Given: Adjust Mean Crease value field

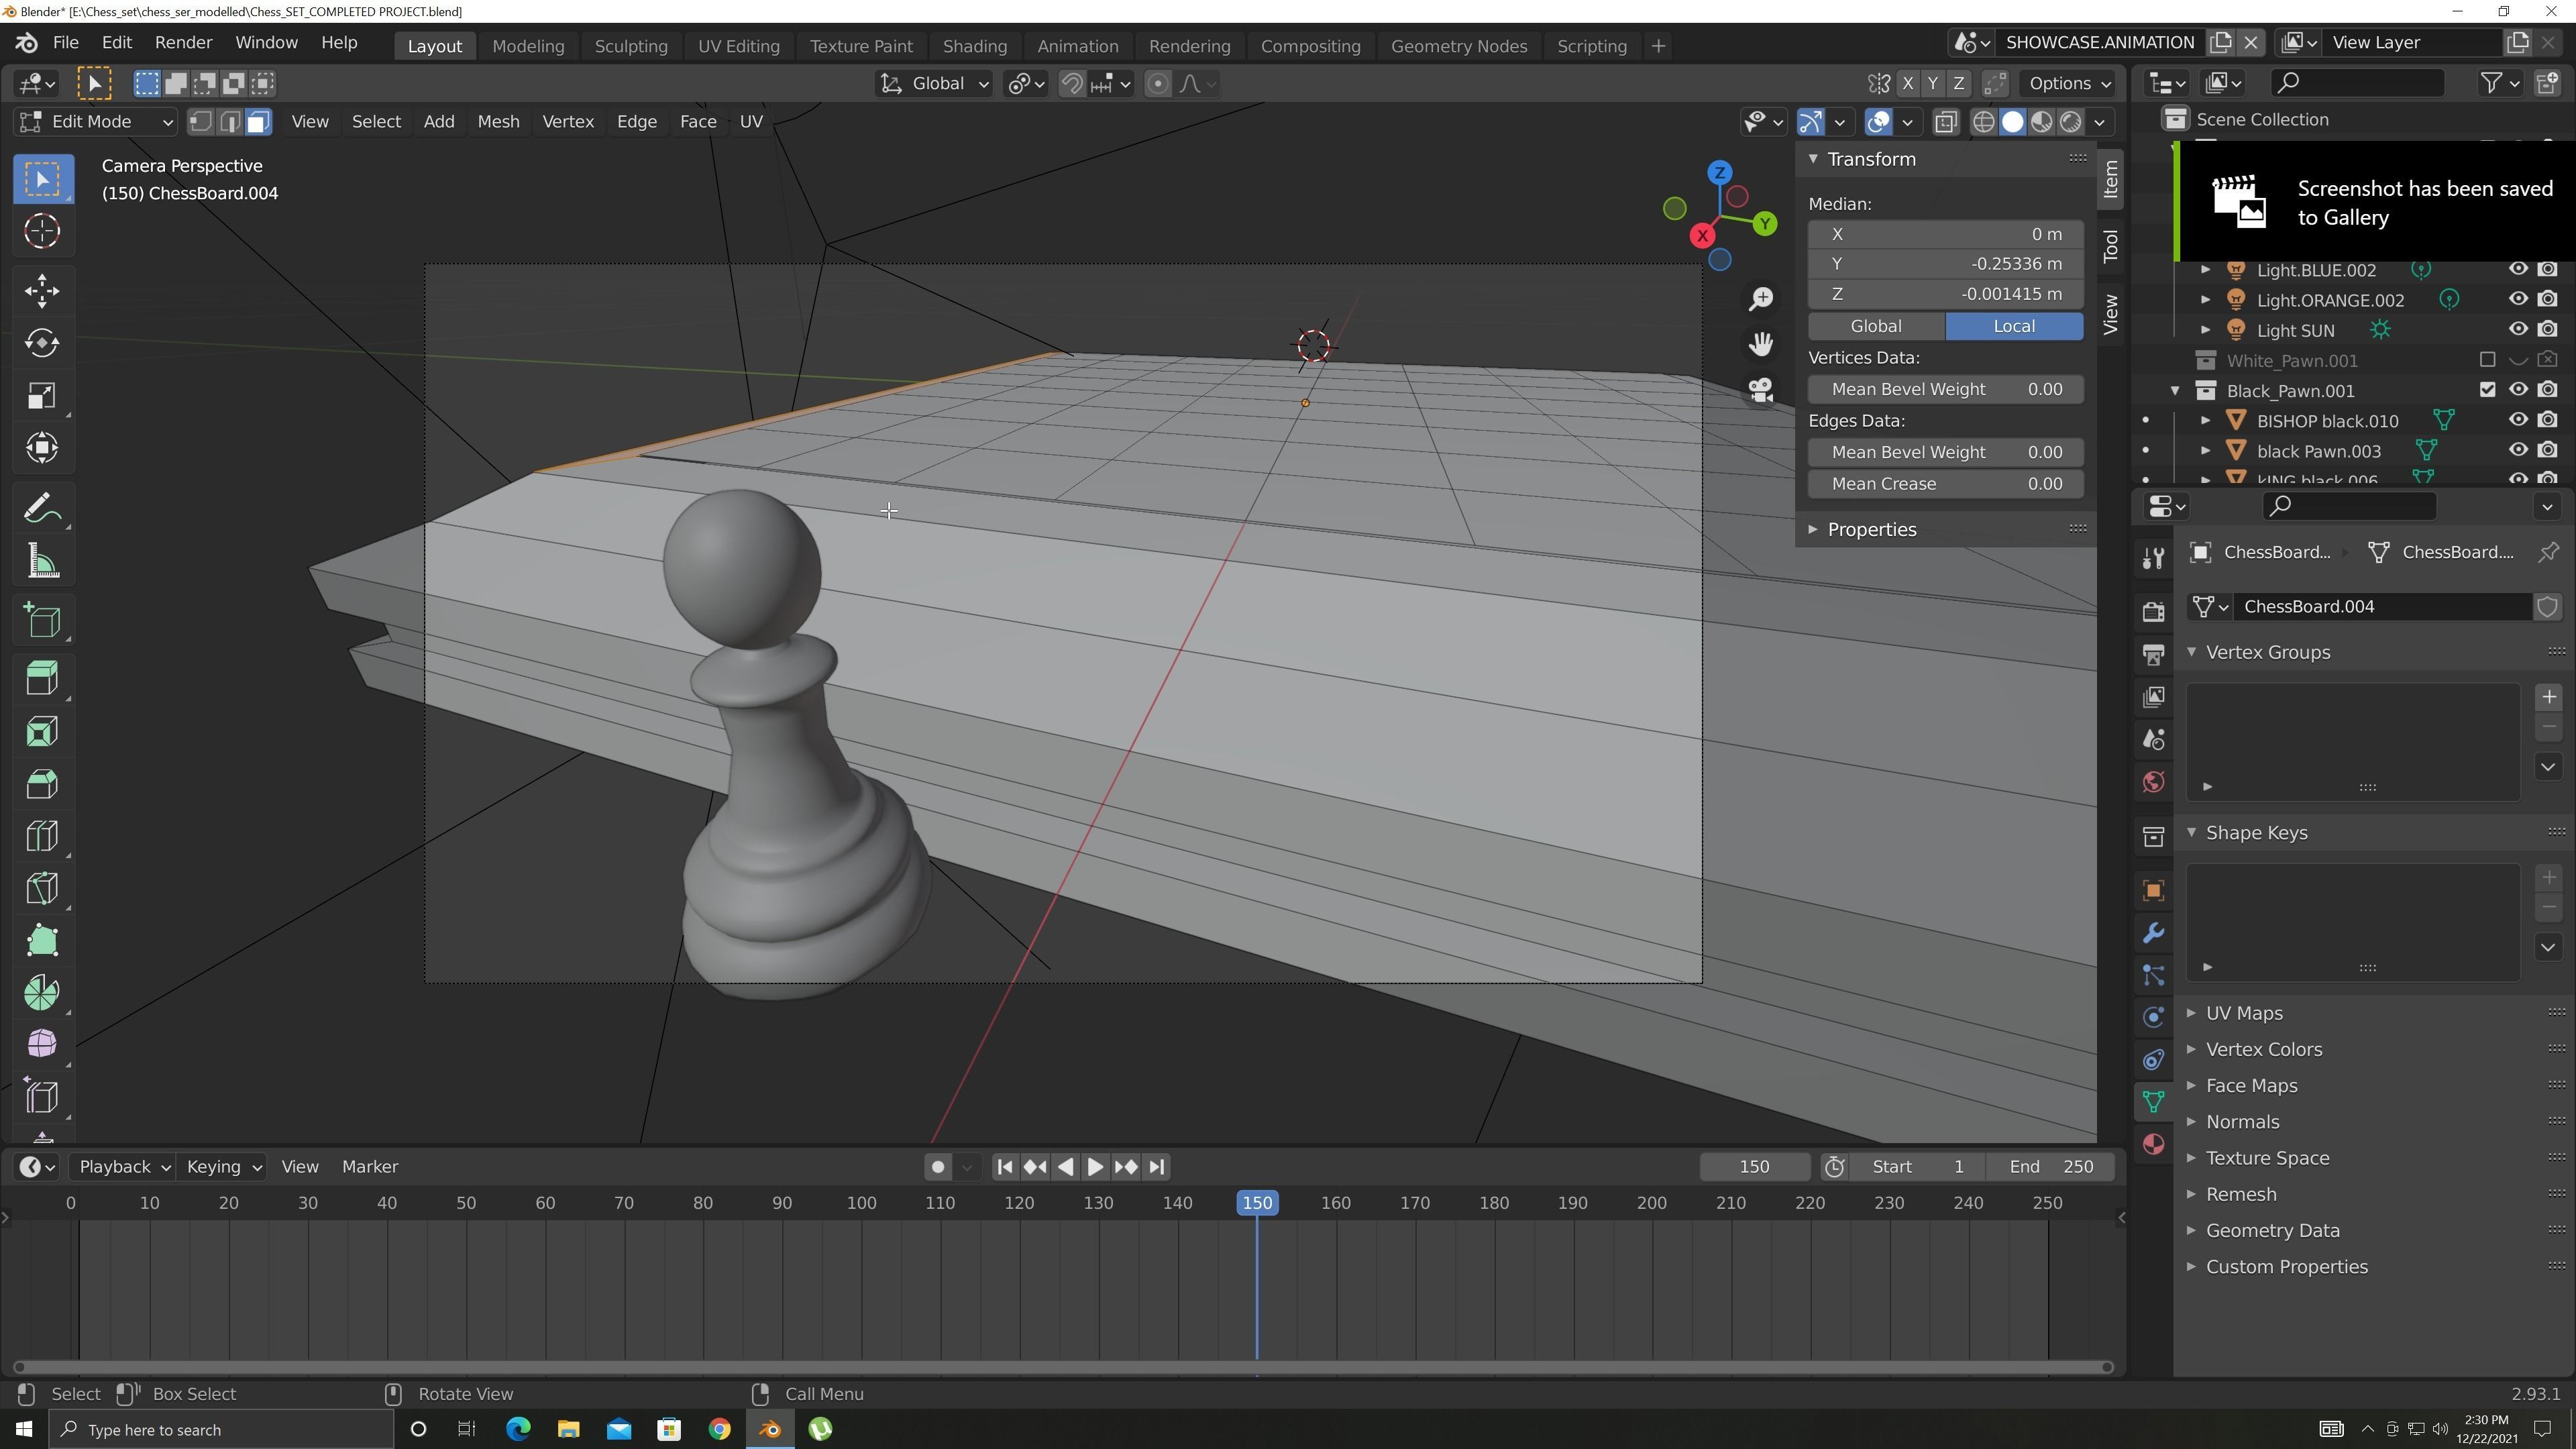Looking at the screenshot, I should [1945, 484].
